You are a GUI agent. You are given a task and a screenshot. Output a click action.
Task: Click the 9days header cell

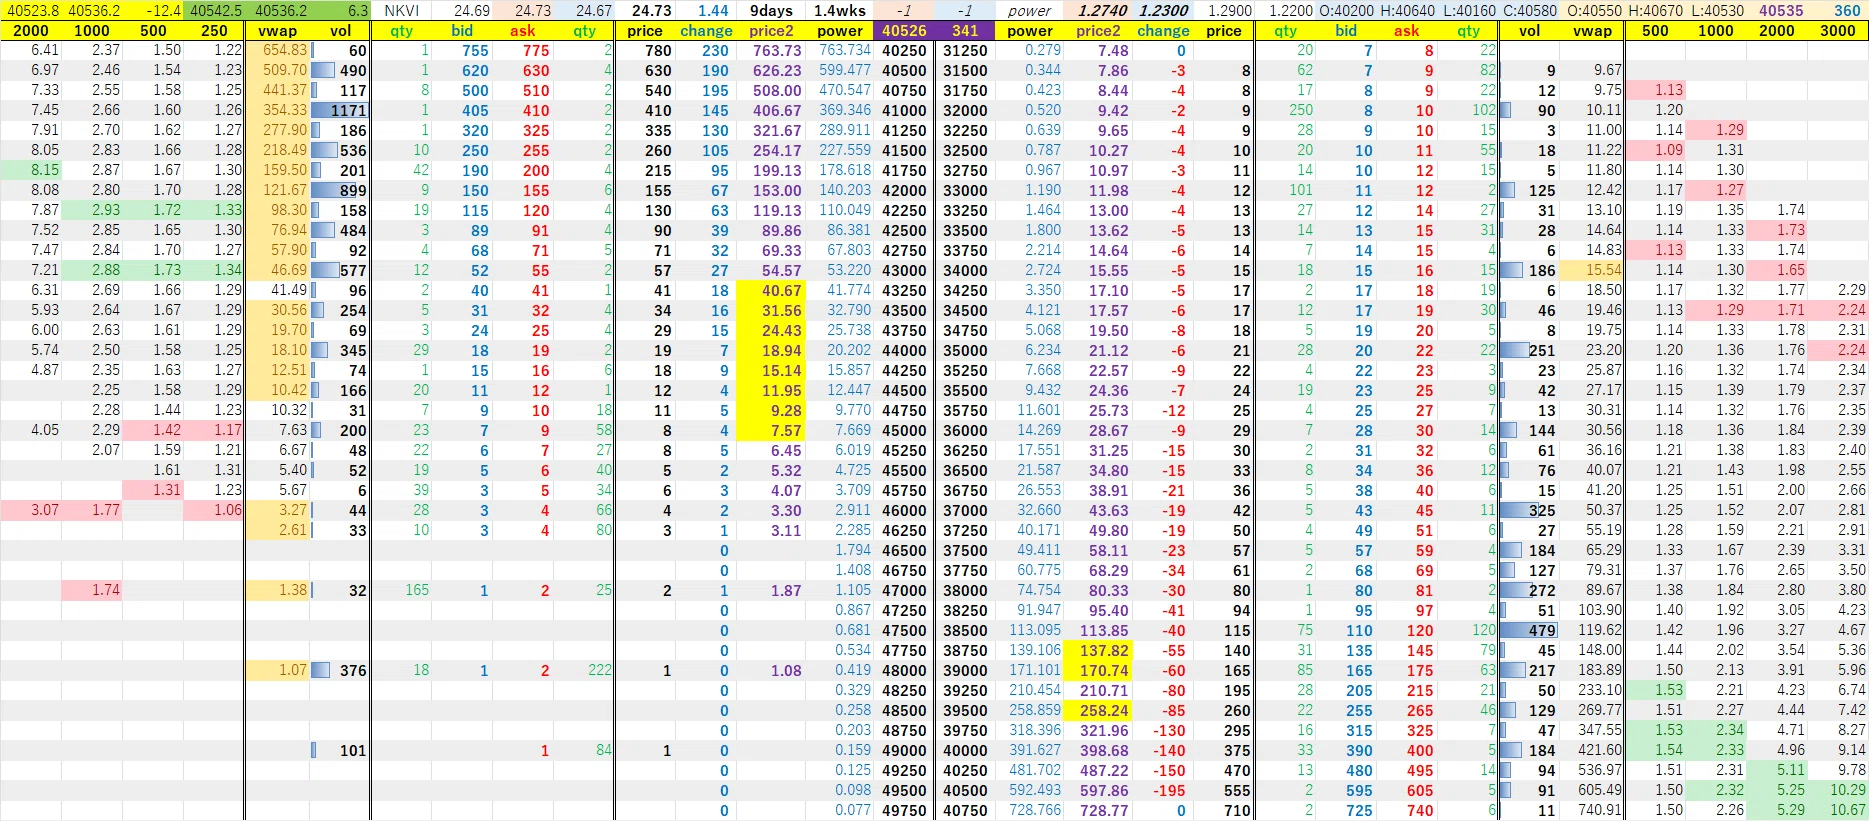click(x=771, y=10)
